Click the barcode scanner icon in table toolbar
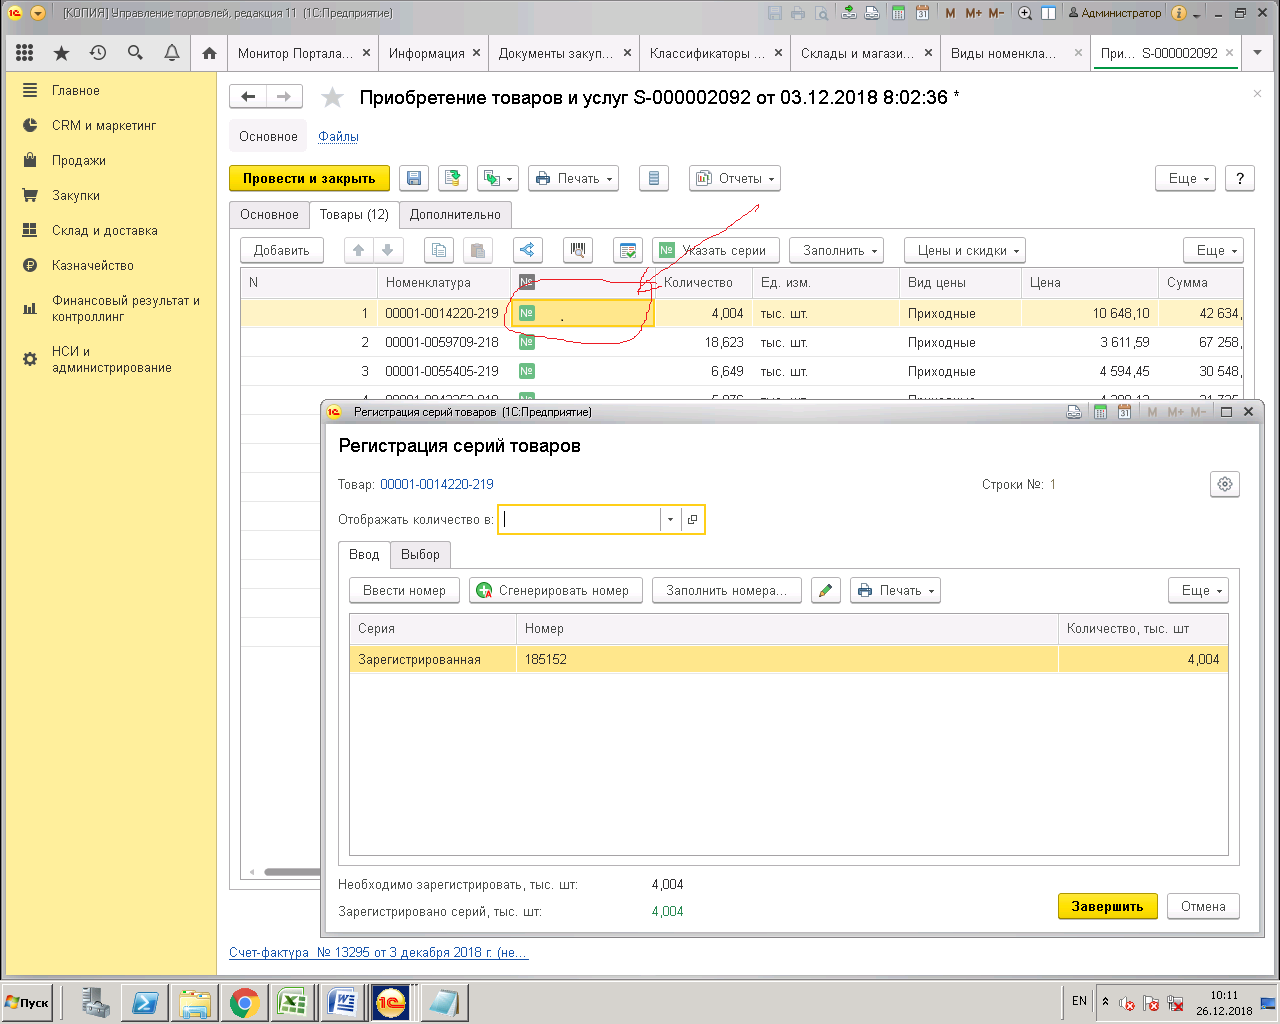This screenshot has width=1280, height=1024. [x=578, y=250]
